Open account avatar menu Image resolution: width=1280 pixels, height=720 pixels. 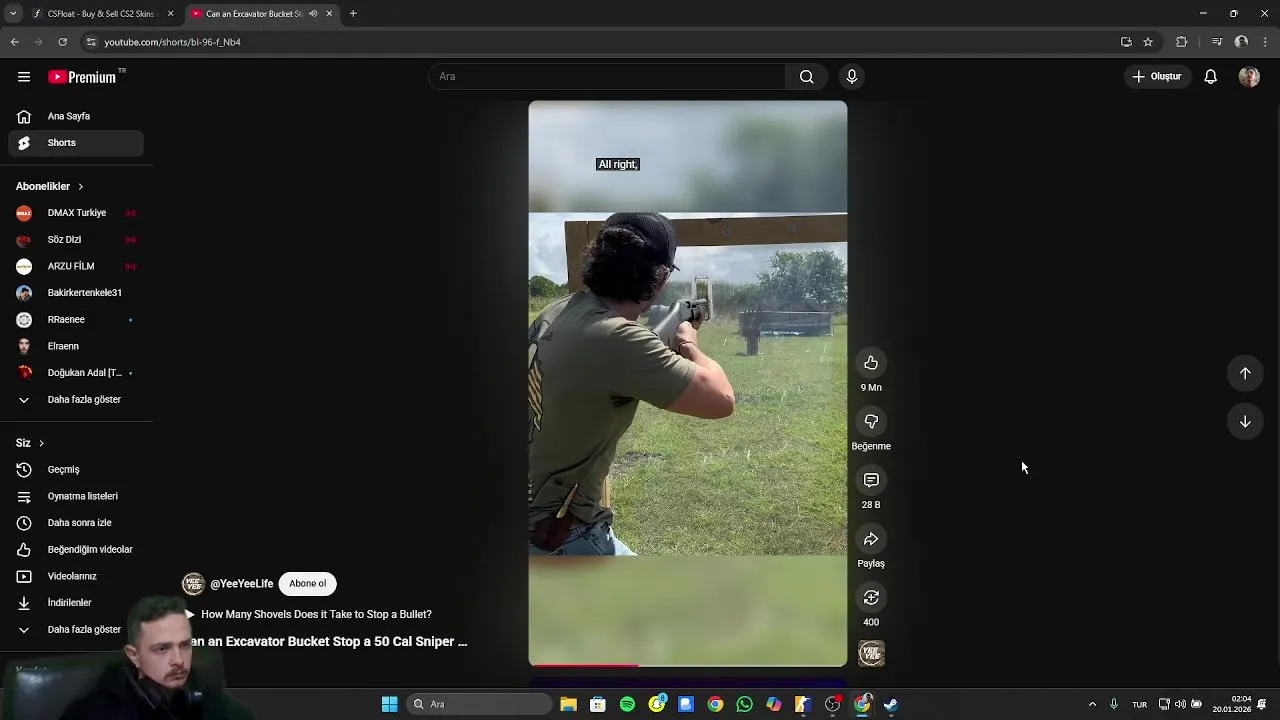pyautogui.click(x=1249, y=77)
